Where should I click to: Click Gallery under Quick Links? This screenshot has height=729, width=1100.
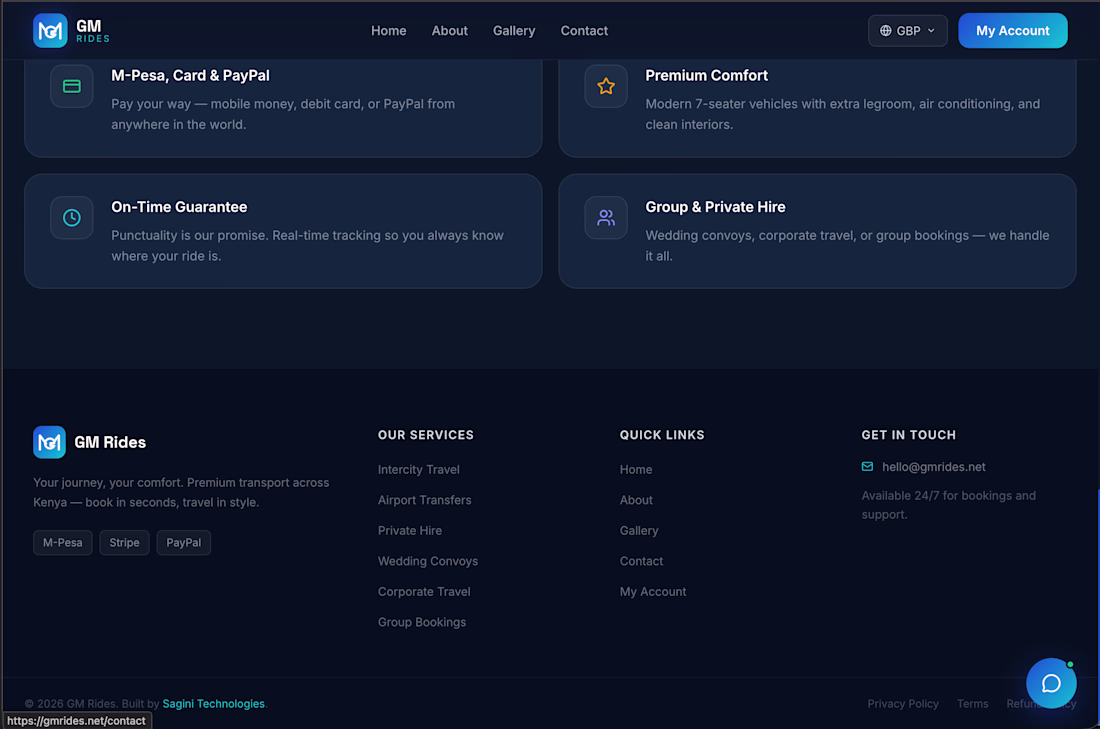click(639, 530)
